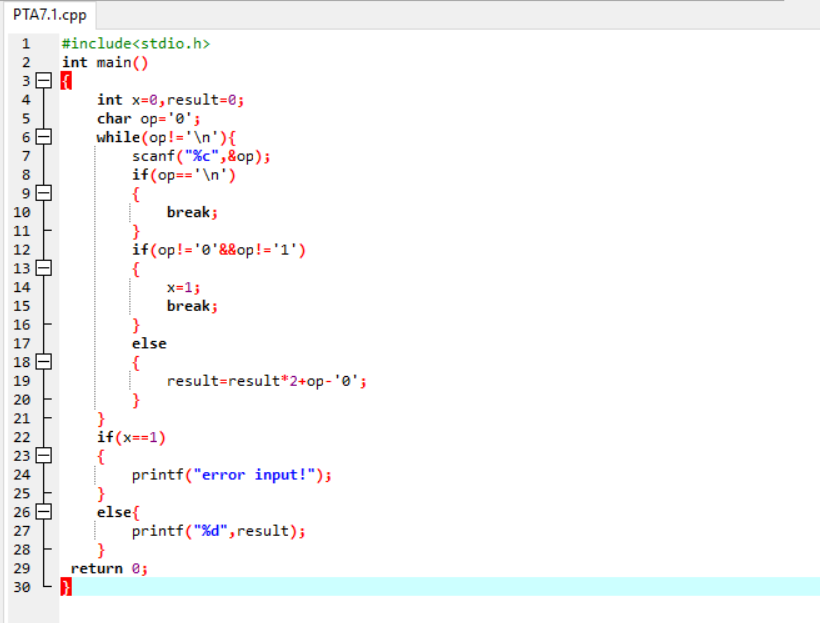
Task: Click the highlighted closing brace on line 30
Action: [x=66, y=587]
